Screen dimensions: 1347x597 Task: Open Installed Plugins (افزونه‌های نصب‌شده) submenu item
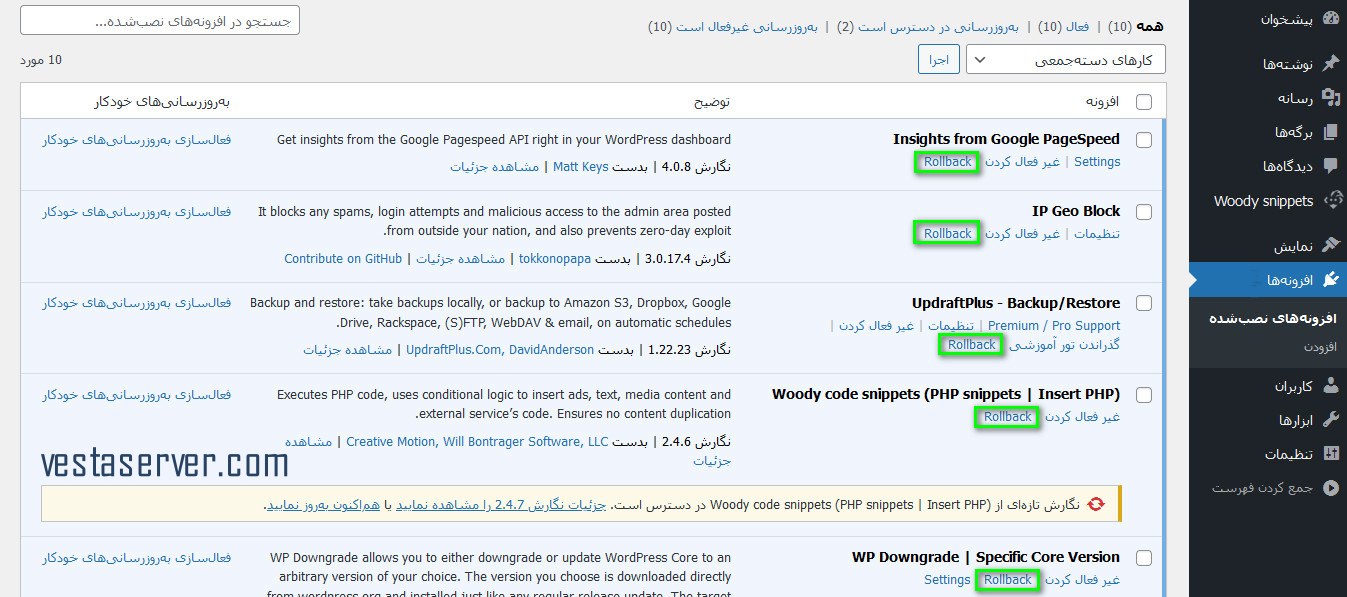tap(1273, 318)
